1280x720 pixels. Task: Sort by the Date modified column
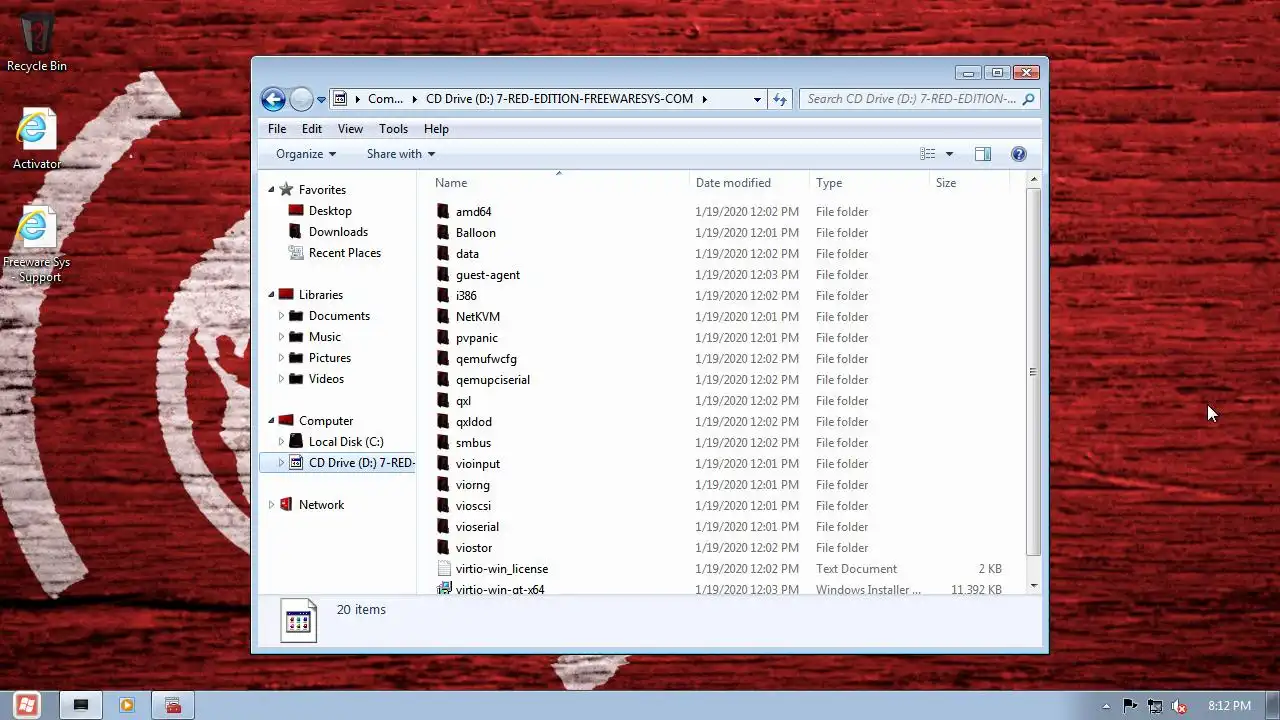click(749, 183)
